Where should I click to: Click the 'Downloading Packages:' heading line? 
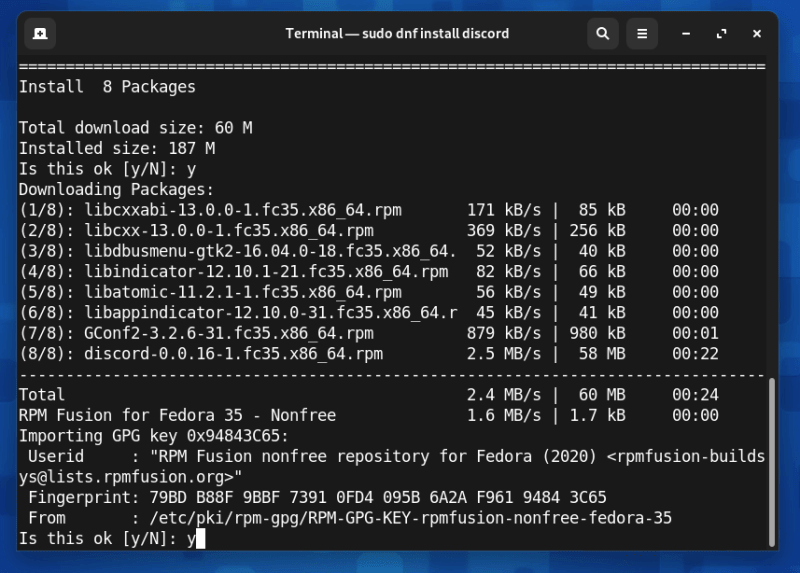pyautogui.click(x=116, y=189)
